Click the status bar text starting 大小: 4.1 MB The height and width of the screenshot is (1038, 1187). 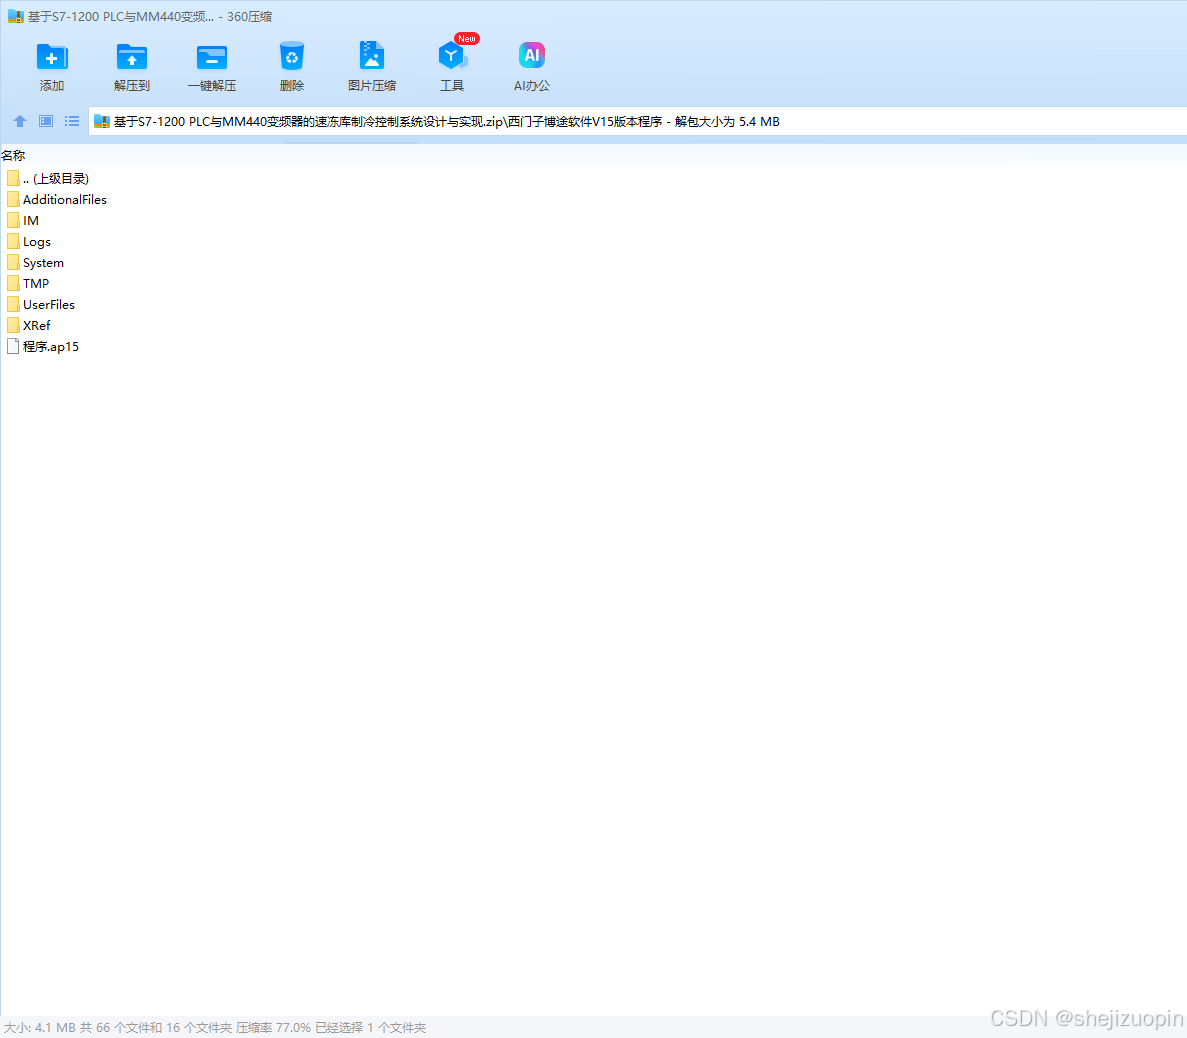pos(215,1027)
